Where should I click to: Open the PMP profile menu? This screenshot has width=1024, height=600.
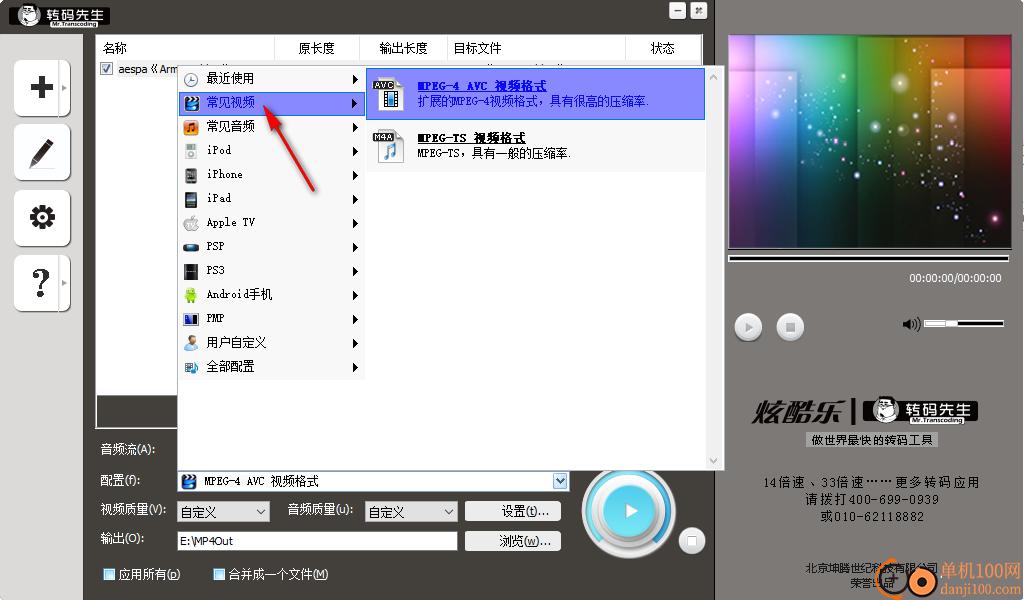(x=271, y=319)
